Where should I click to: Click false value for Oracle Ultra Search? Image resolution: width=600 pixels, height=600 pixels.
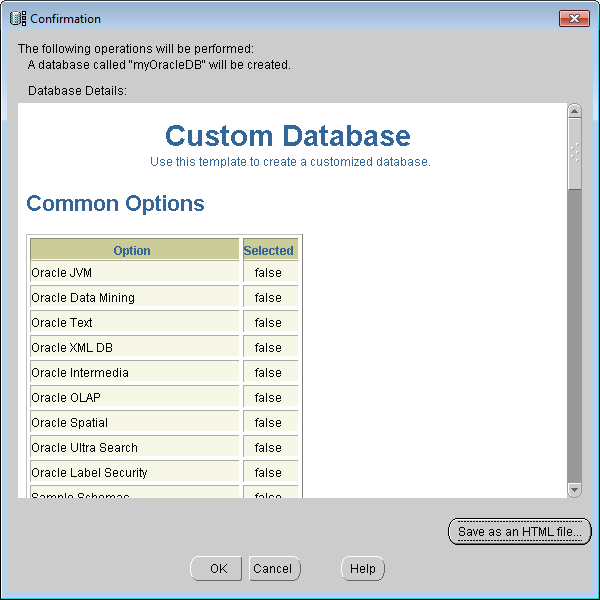(268, 448)
